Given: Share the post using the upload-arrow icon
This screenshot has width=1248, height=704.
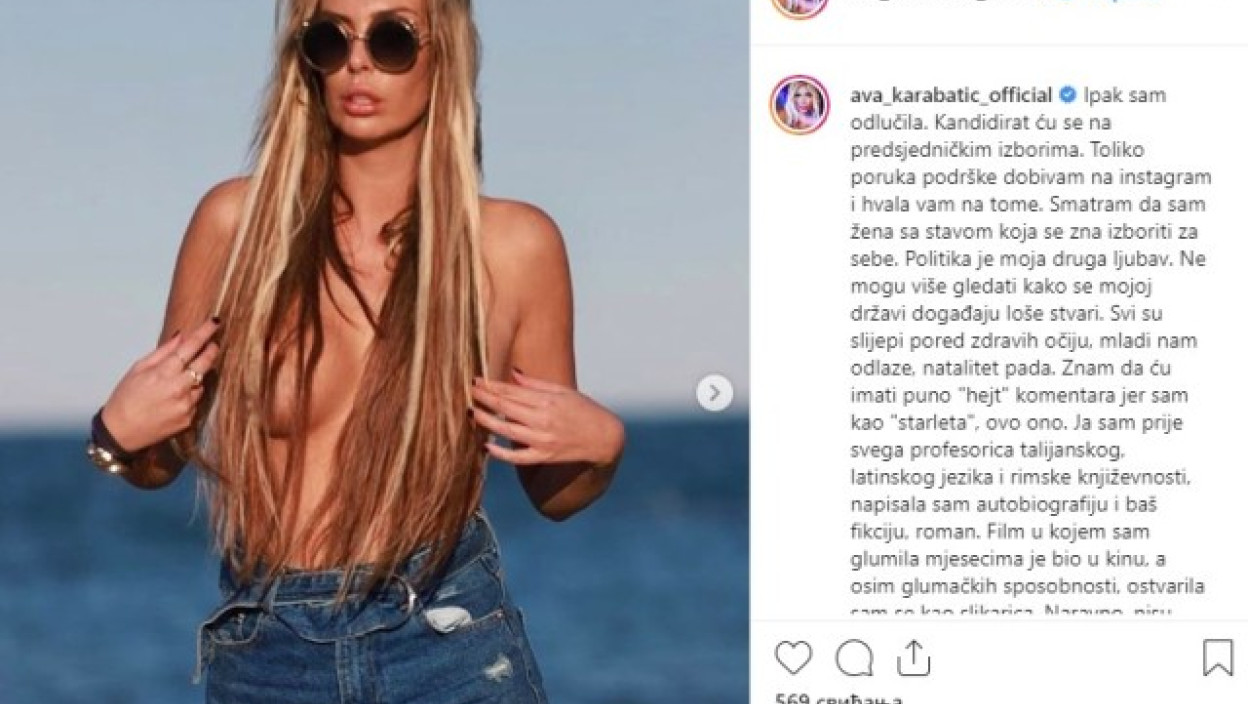Looking at the screenshot, I should coord(913,658).
